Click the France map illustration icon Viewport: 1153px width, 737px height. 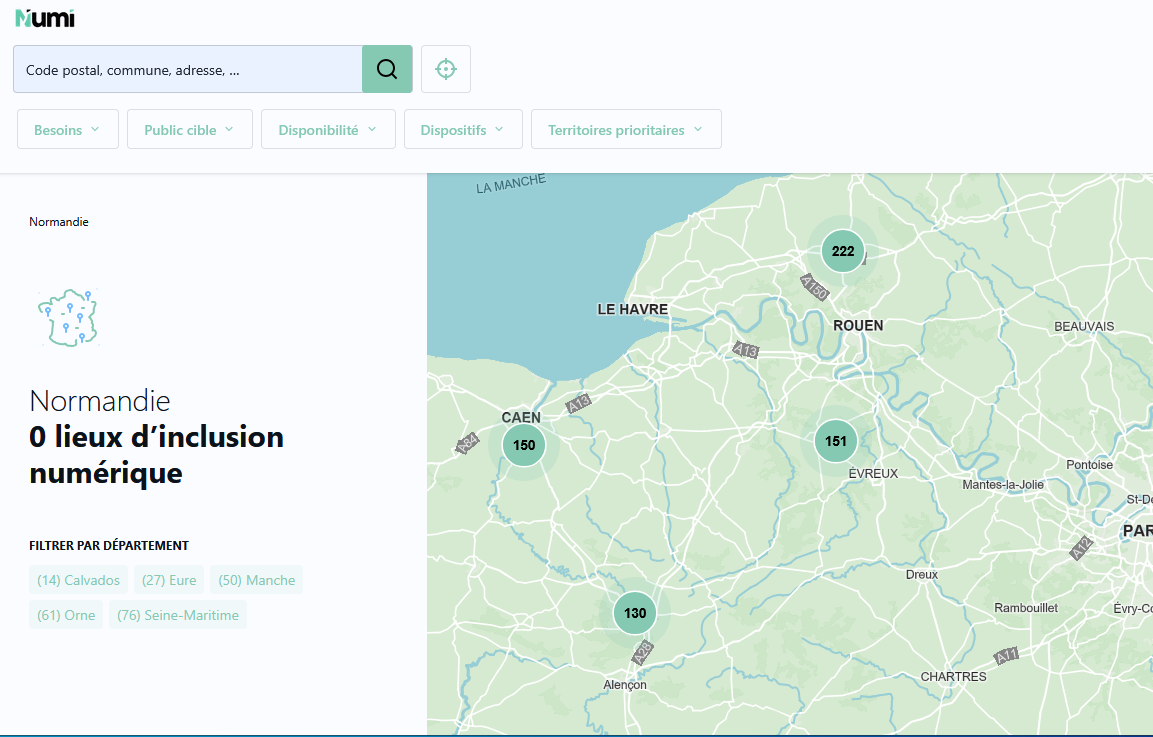pyautogui.click(x=68, y=318)
